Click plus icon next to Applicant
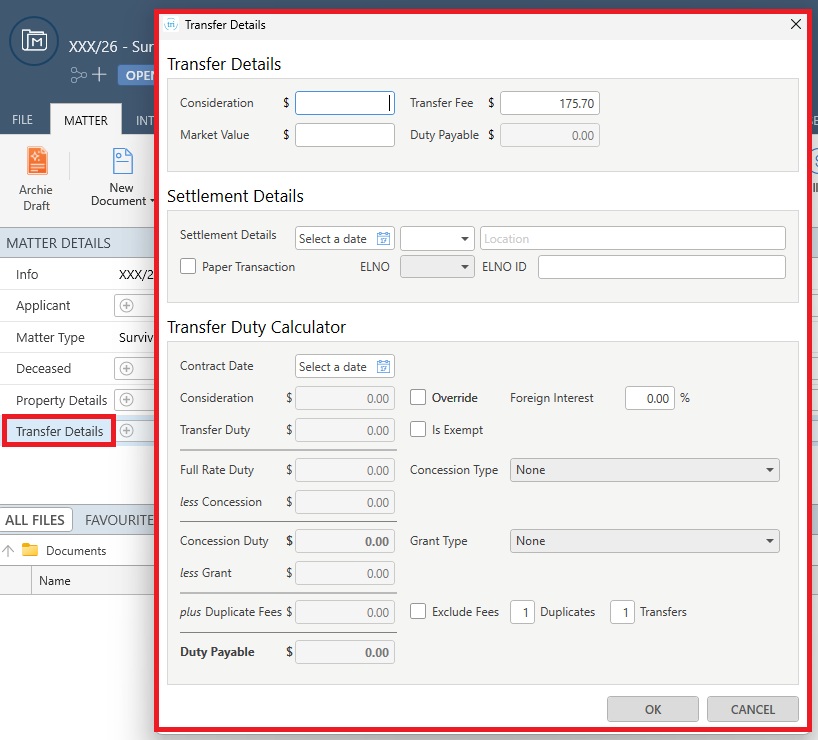The height and width of the screenshot is (740, 818). (x=126, y=306)
